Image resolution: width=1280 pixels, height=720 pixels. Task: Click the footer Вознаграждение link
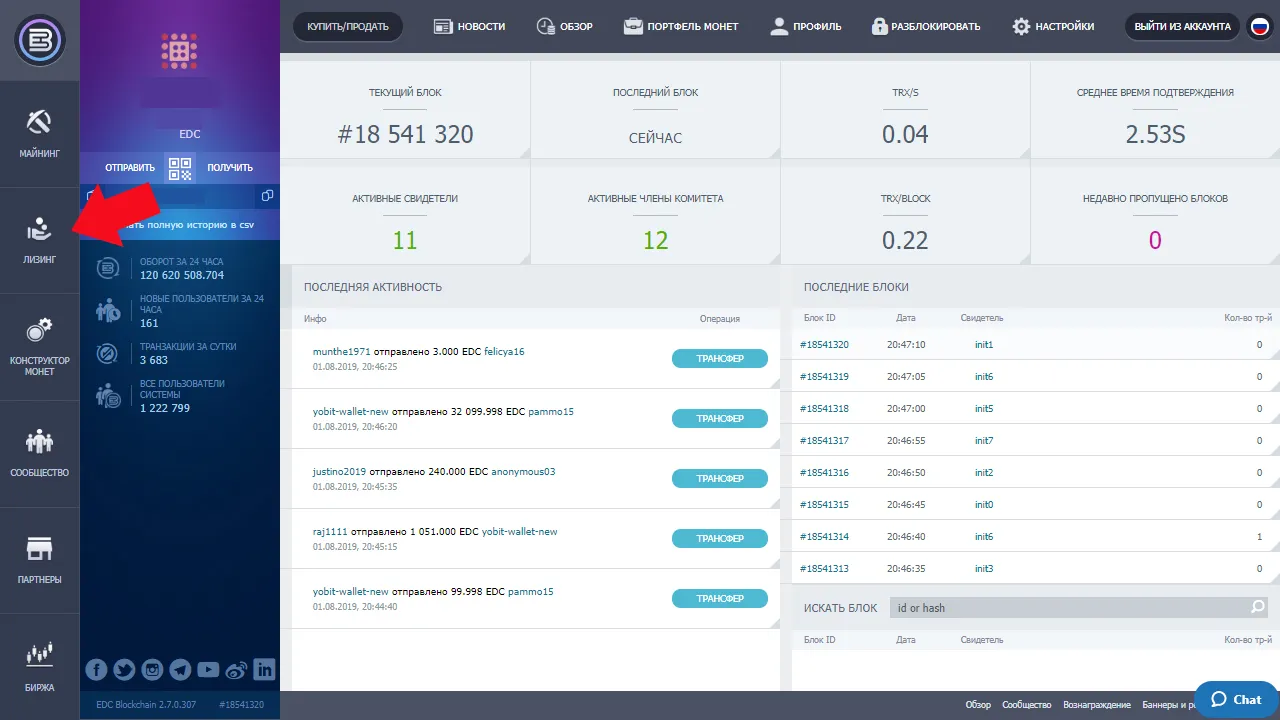click(1097, 705)
